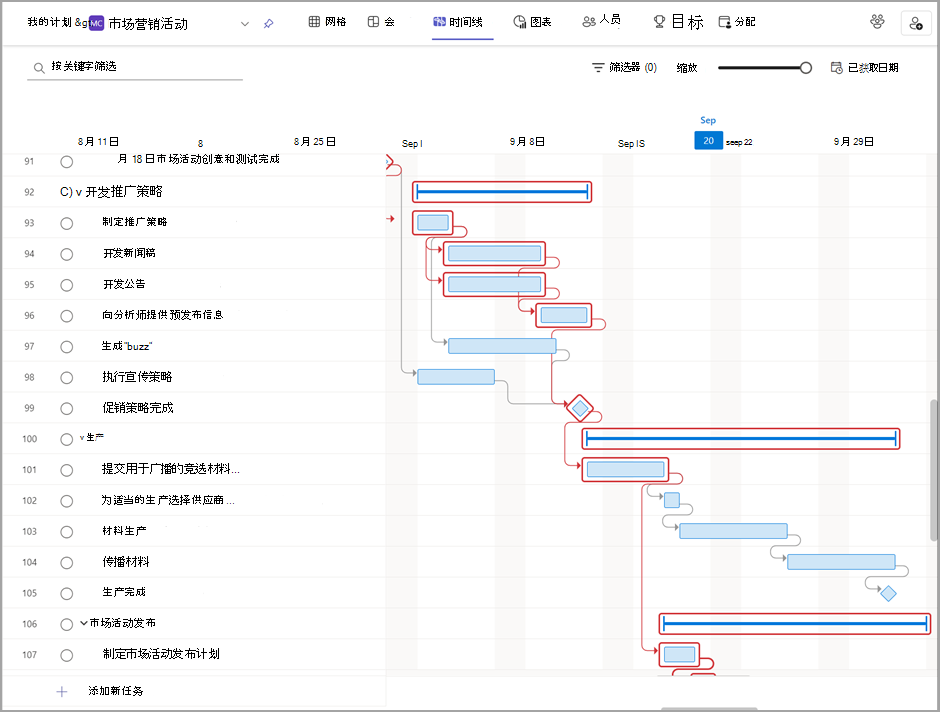Select the 时间线 timeline tab
The height and width of the screenshot is (712, 940).
pos(457,22)
